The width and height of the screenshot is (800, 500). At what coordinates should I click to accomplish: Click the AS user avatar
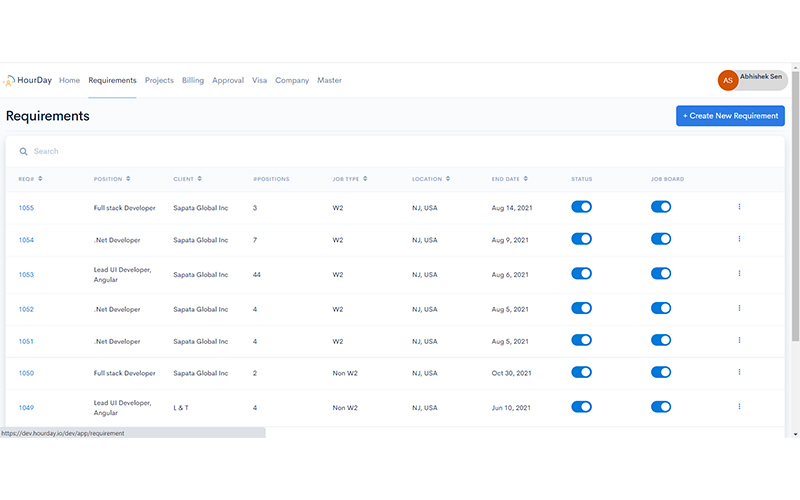pyautogui.click(x=728, y=80)
